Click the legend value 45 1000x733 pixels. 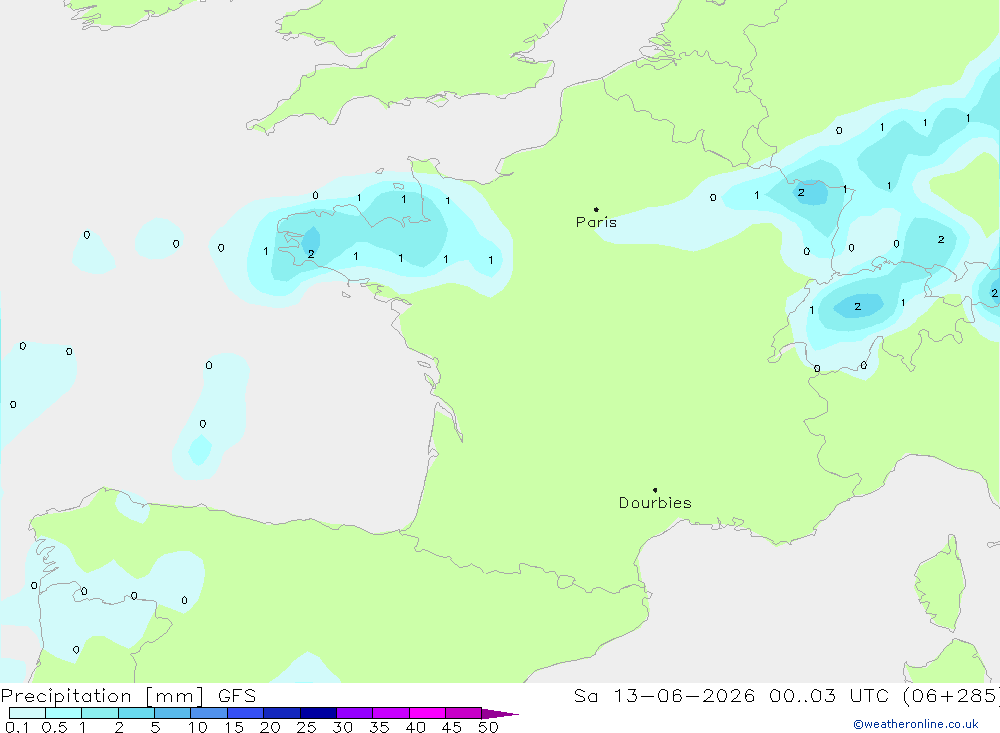pyautogui.click(x=452, y=727)
